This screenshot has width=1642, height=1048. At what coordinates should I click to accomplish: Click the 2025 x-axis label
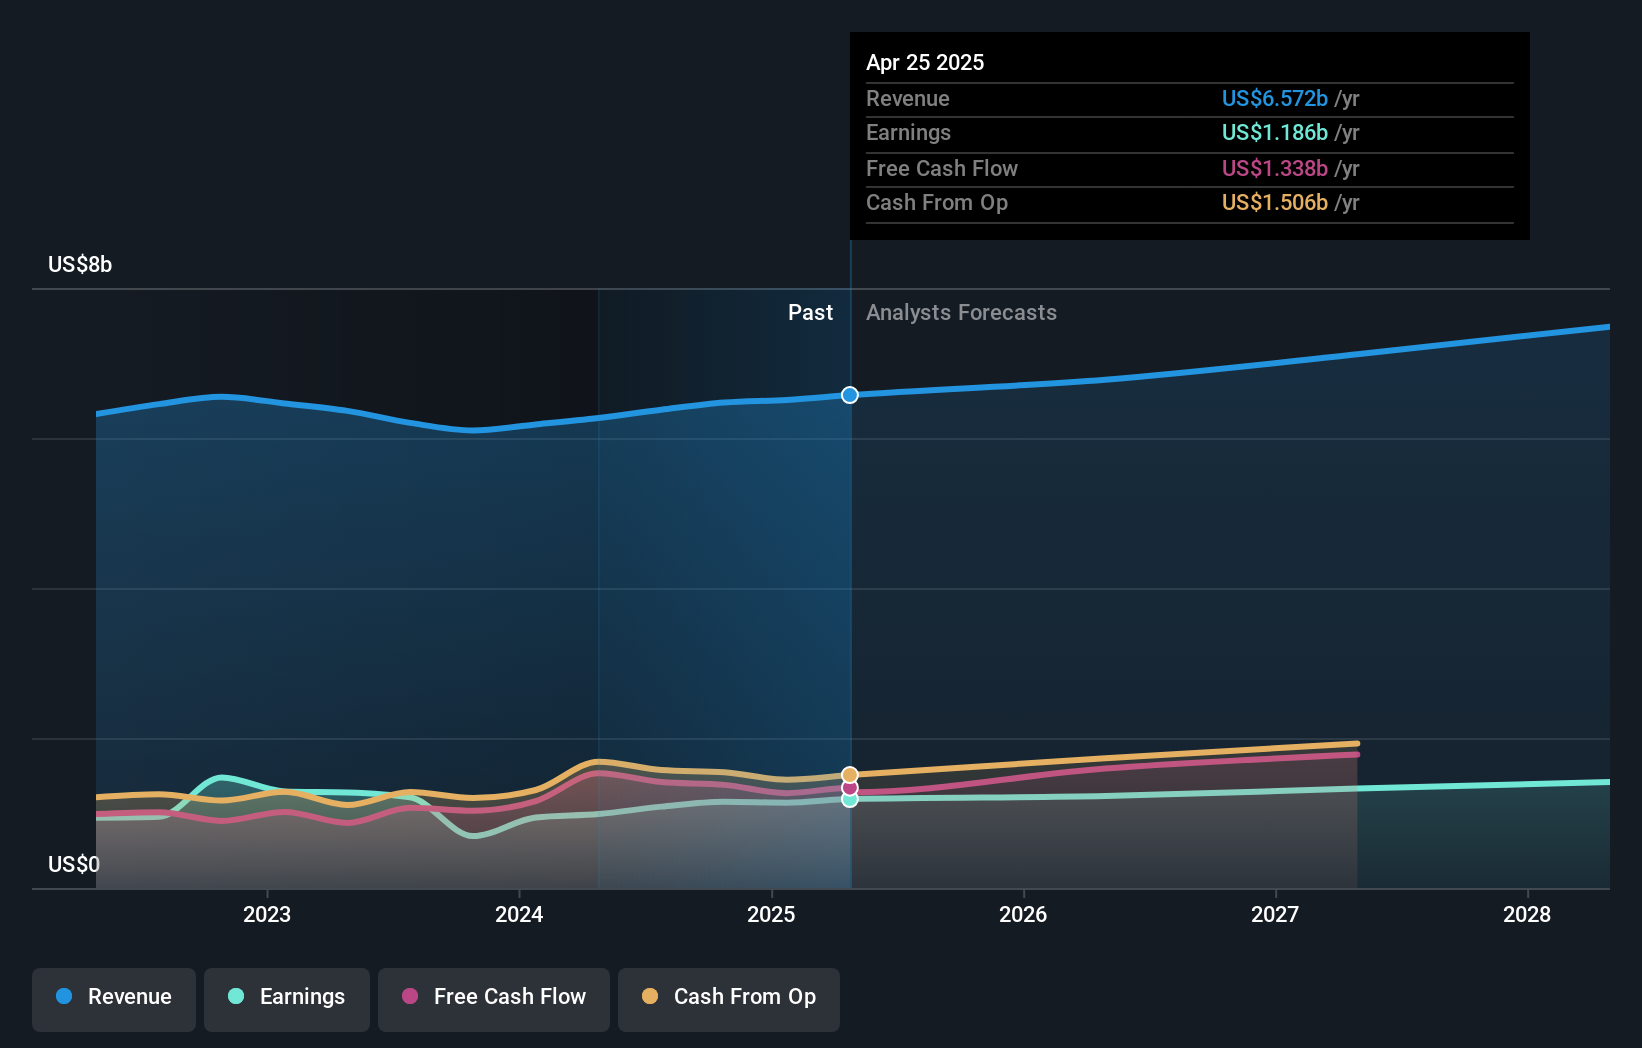[771, 914]
